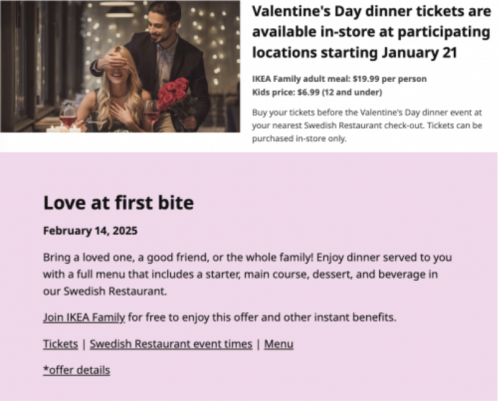The width and height of the screenshot is (500, 404).
Task: Click the wine glass beside the woman
Action: pyautogui.click(x=152, y=115)
